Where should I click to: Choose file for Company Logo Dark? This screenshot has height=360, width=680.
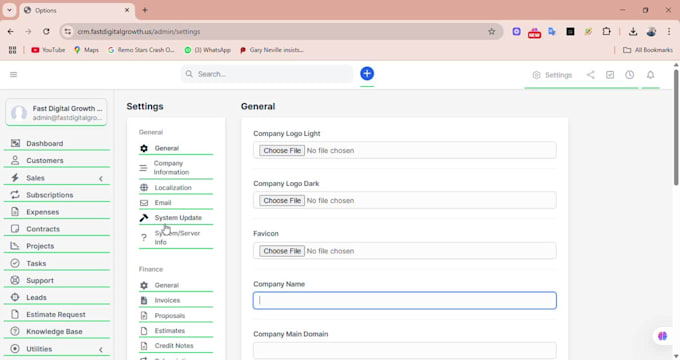click(x=282, y=200)
